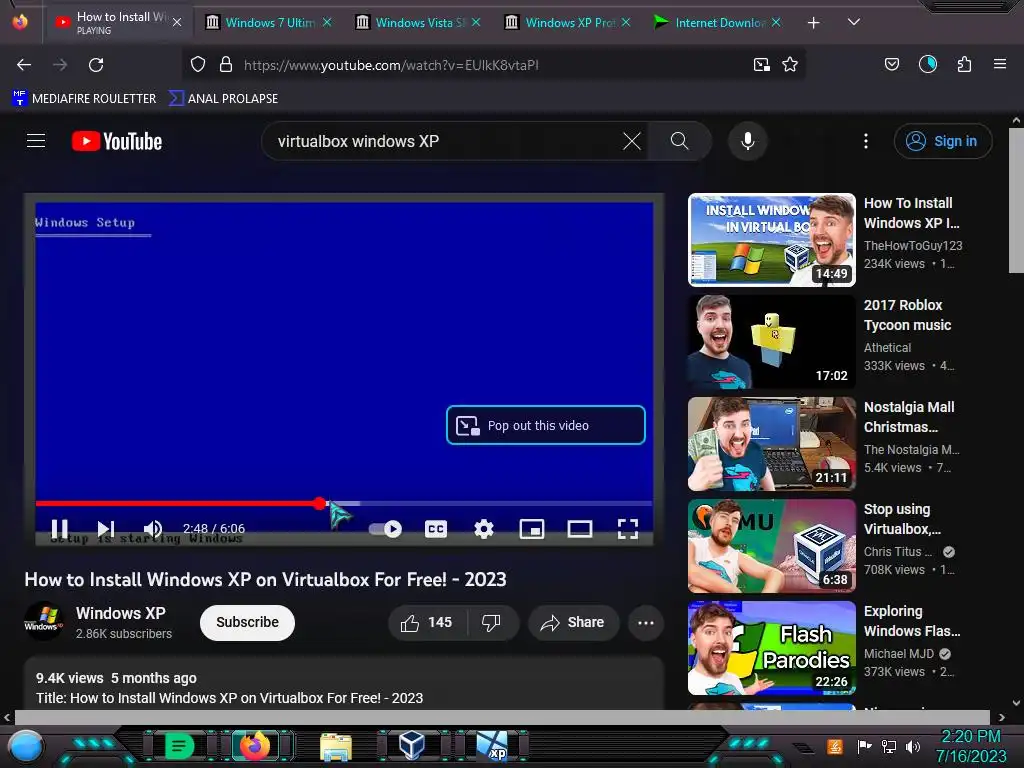Image resolution: width=1024 pixels, height=768 pixels.
Task: Submit search with magnifier button
Action: pos(679,141)
